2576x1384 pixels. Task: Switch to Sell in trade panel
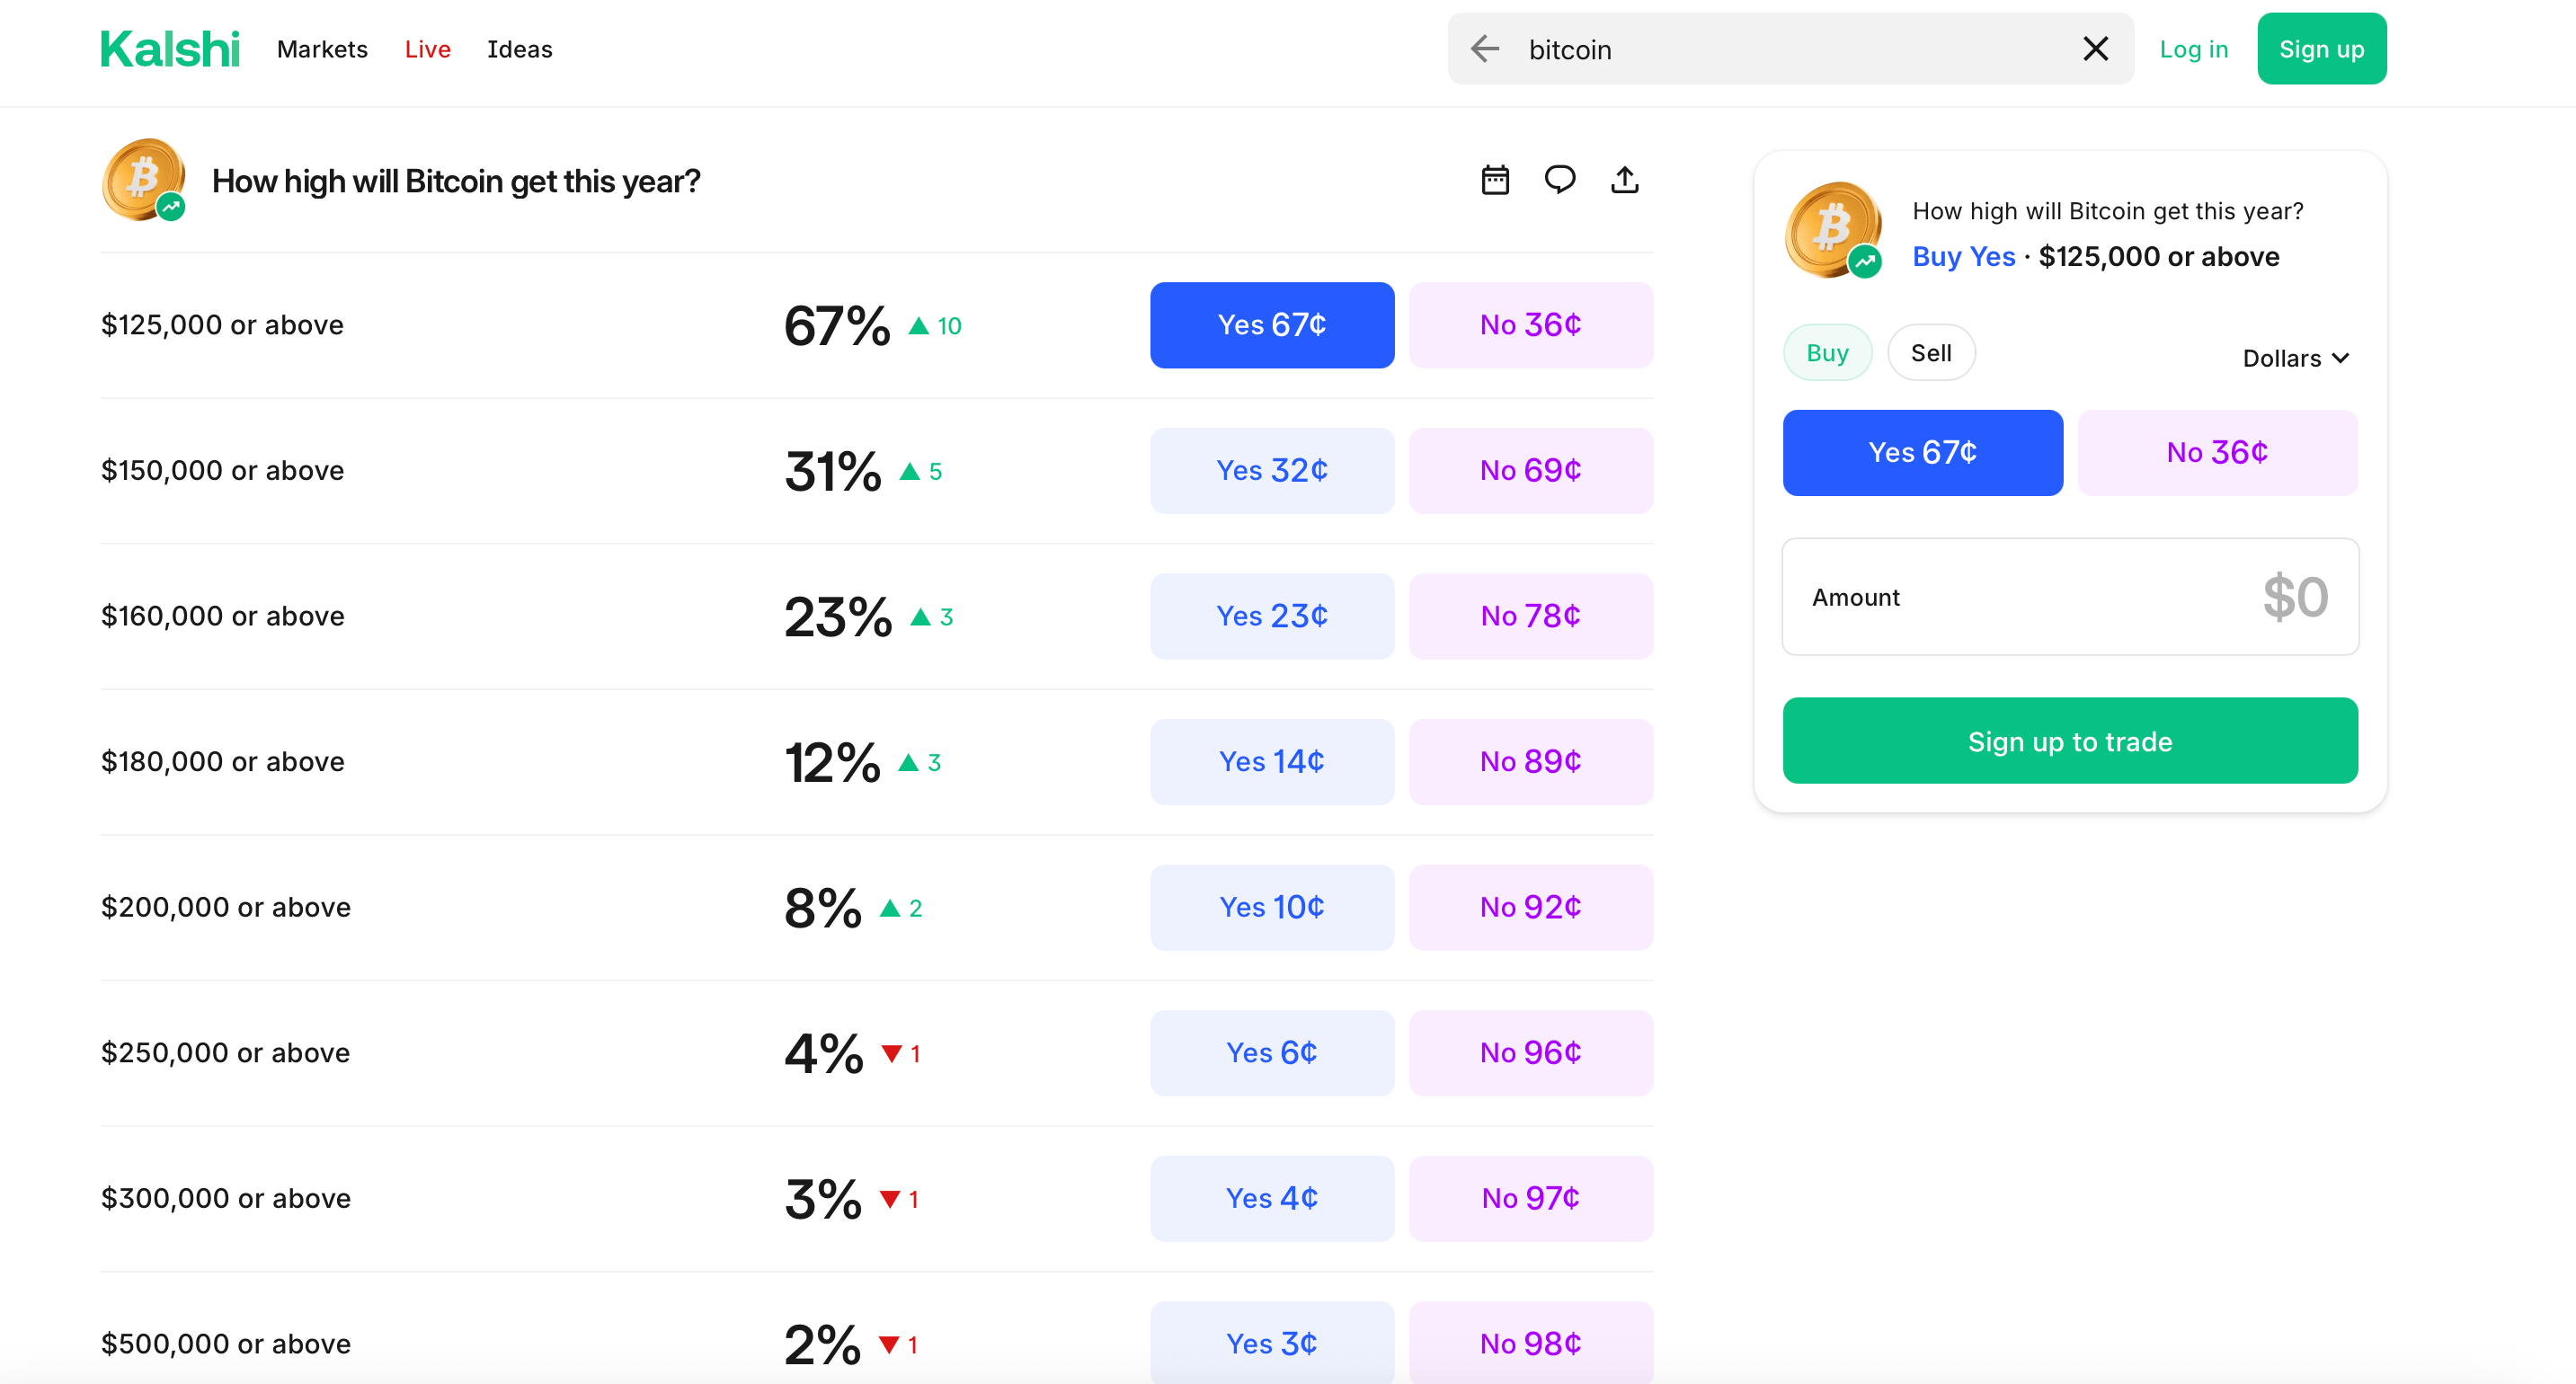(1931, 353)
